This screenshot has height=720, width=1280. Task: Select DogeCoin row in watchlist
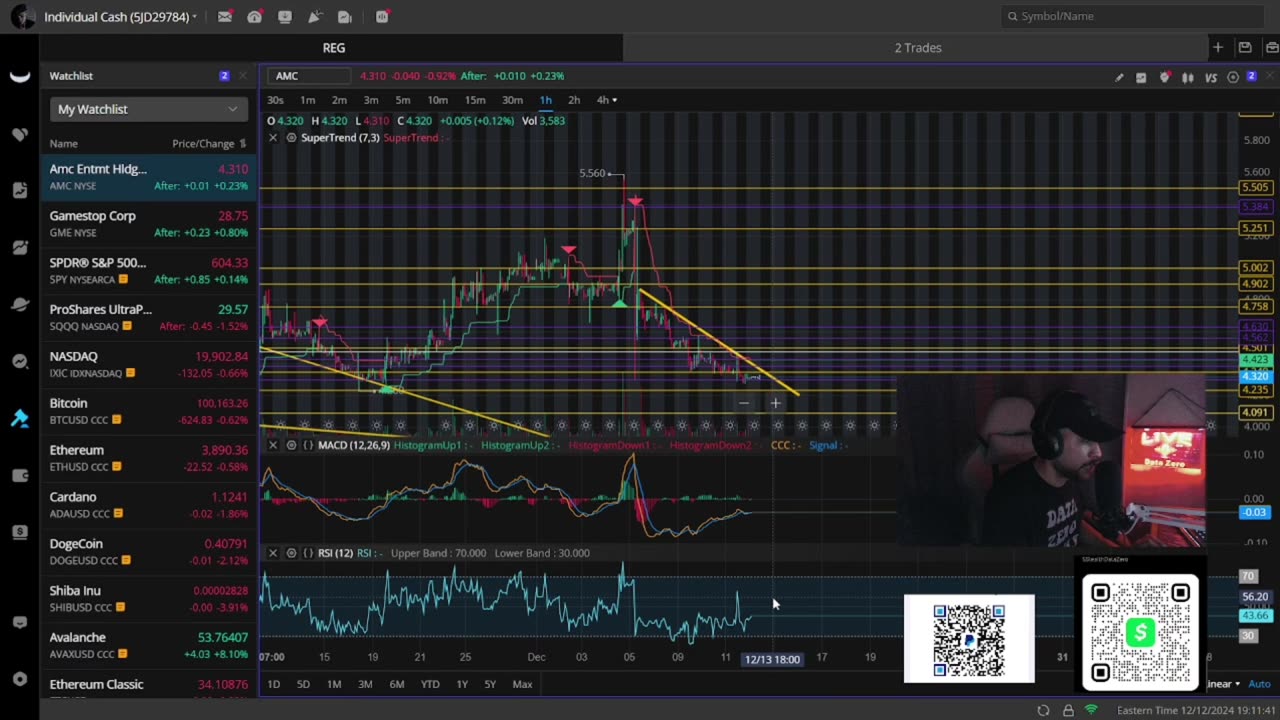coord(148,551)
